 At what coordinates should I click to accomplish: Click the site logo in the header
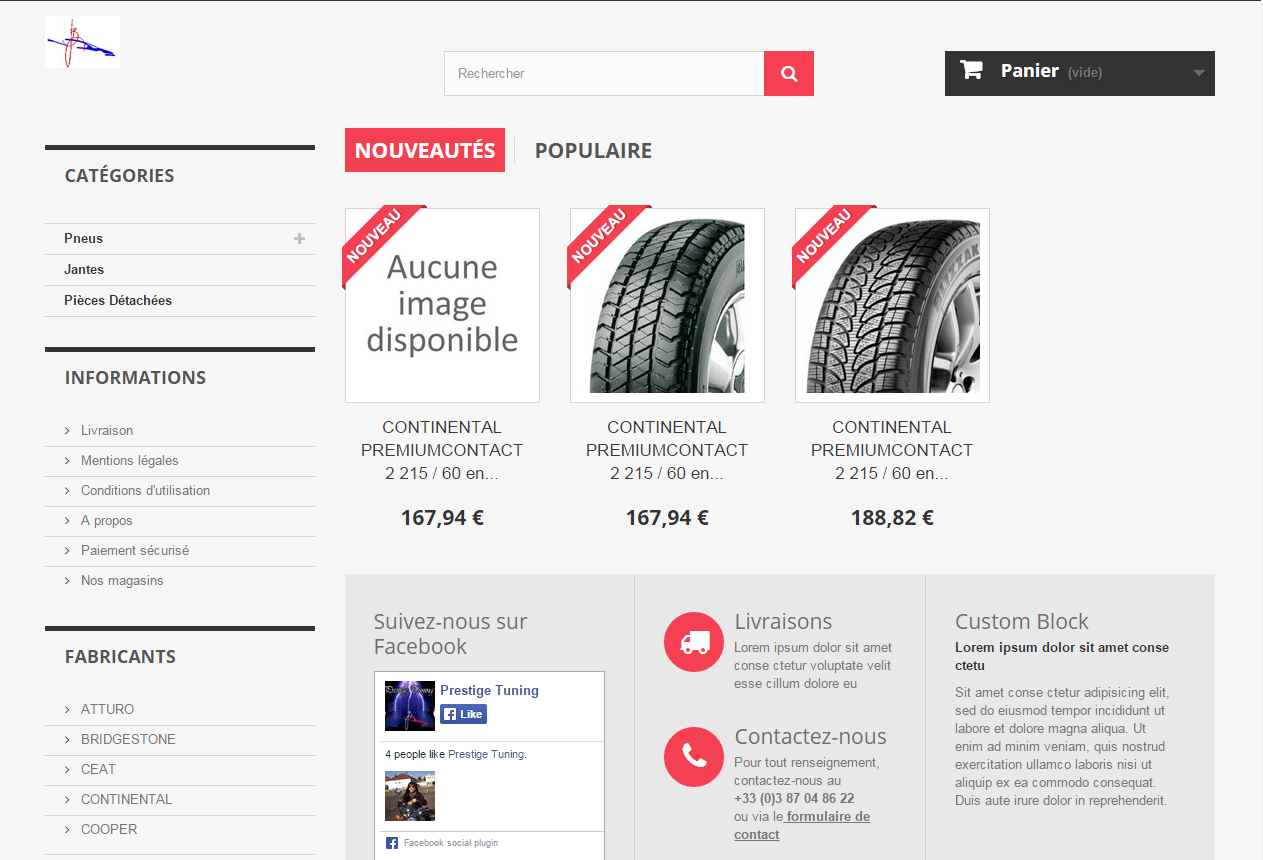tap(82, 42)
